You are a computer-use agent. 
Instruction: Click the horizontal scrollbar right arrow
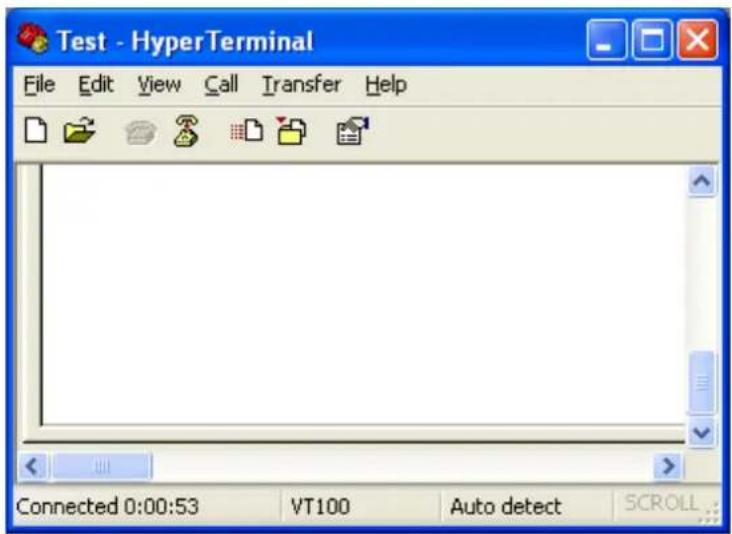[x=669, y=466]
